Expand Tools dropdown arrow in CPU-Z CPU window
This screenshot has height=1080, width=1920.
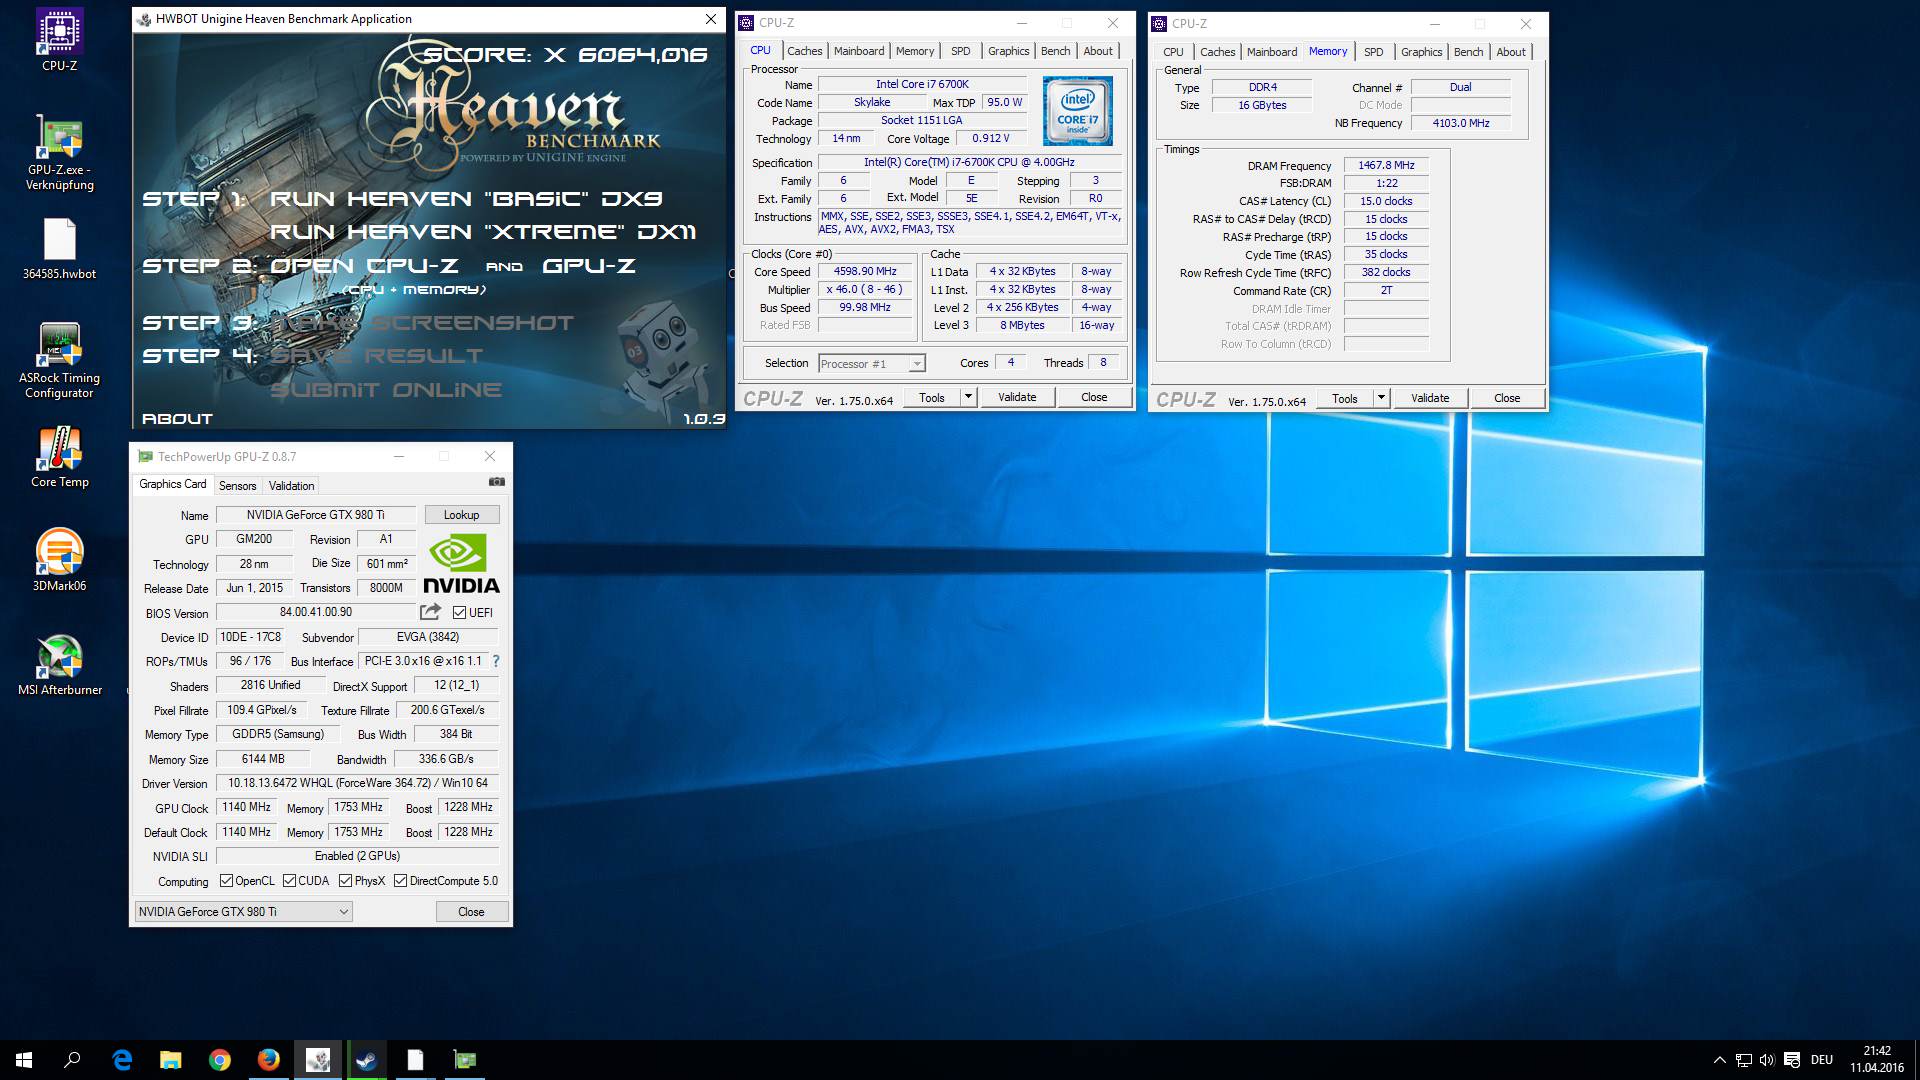click(x=967, y=397)
